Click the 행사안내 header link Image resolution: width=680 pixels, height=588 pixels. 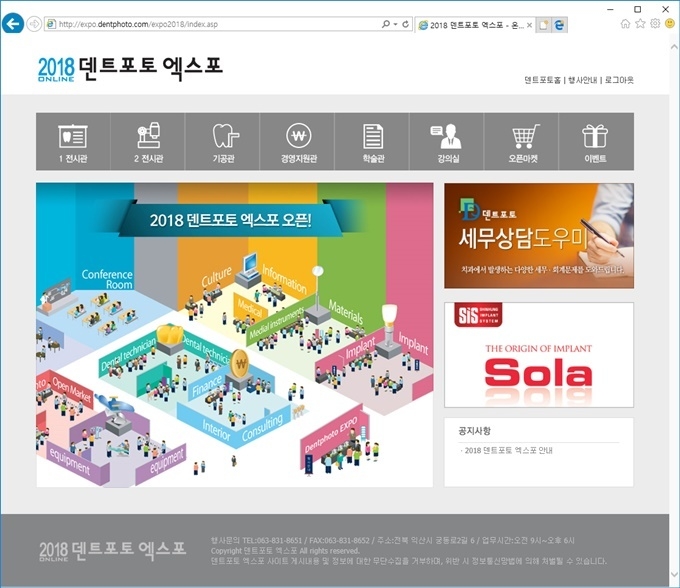point(582,80)
